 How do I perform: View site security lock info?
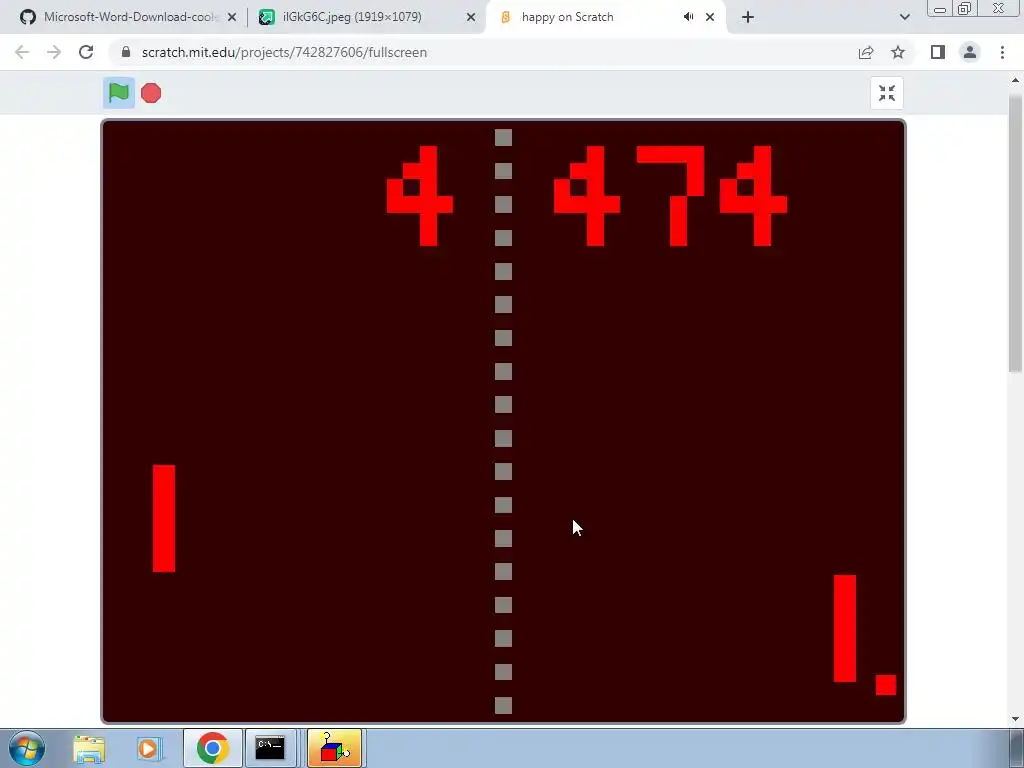[x=126, y=52]
